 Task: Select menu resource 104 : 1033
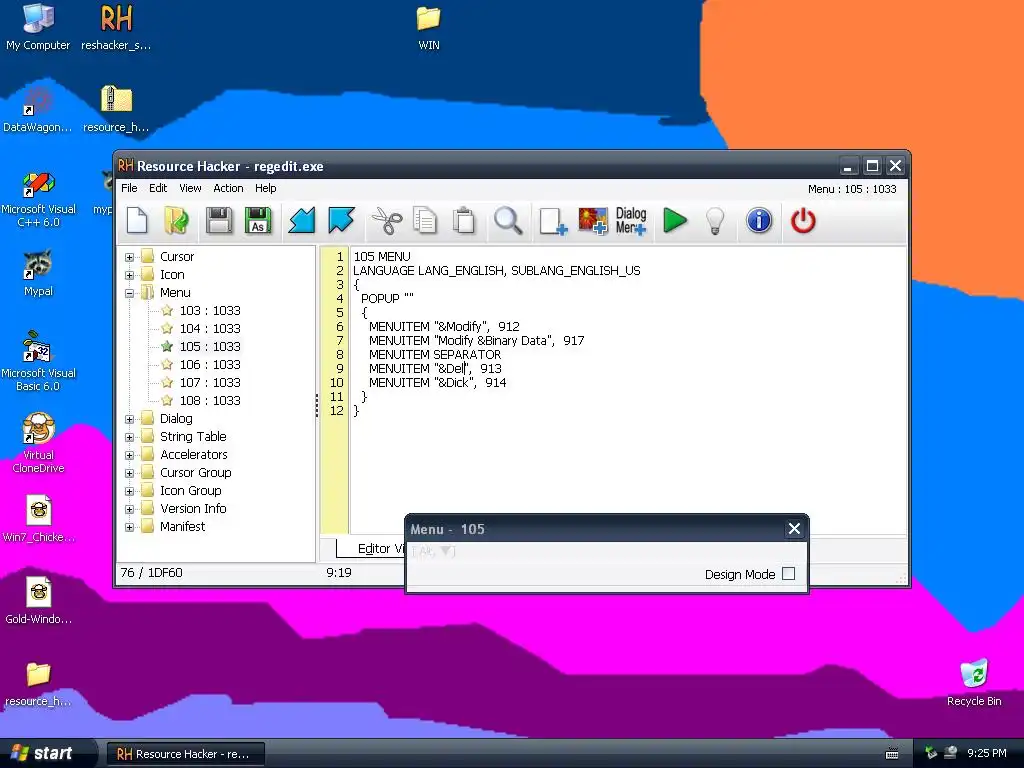click(210, 328)
